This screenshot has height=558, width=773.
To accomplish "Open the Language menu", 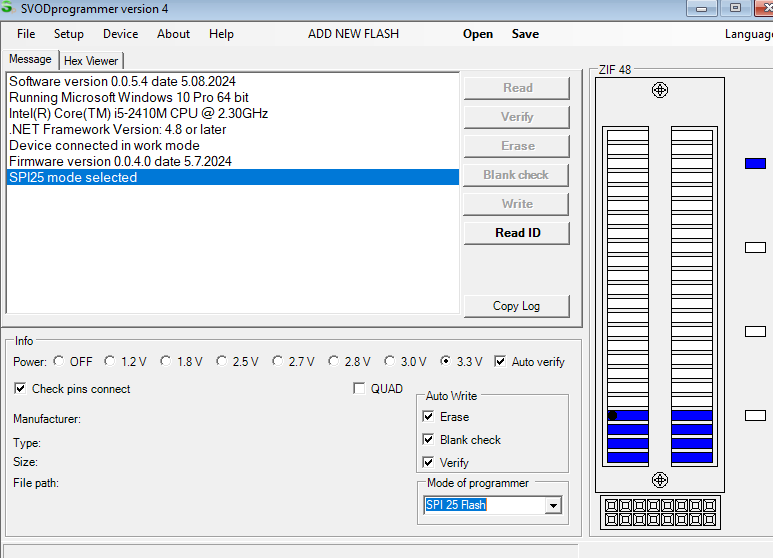I will click(748, 34).
